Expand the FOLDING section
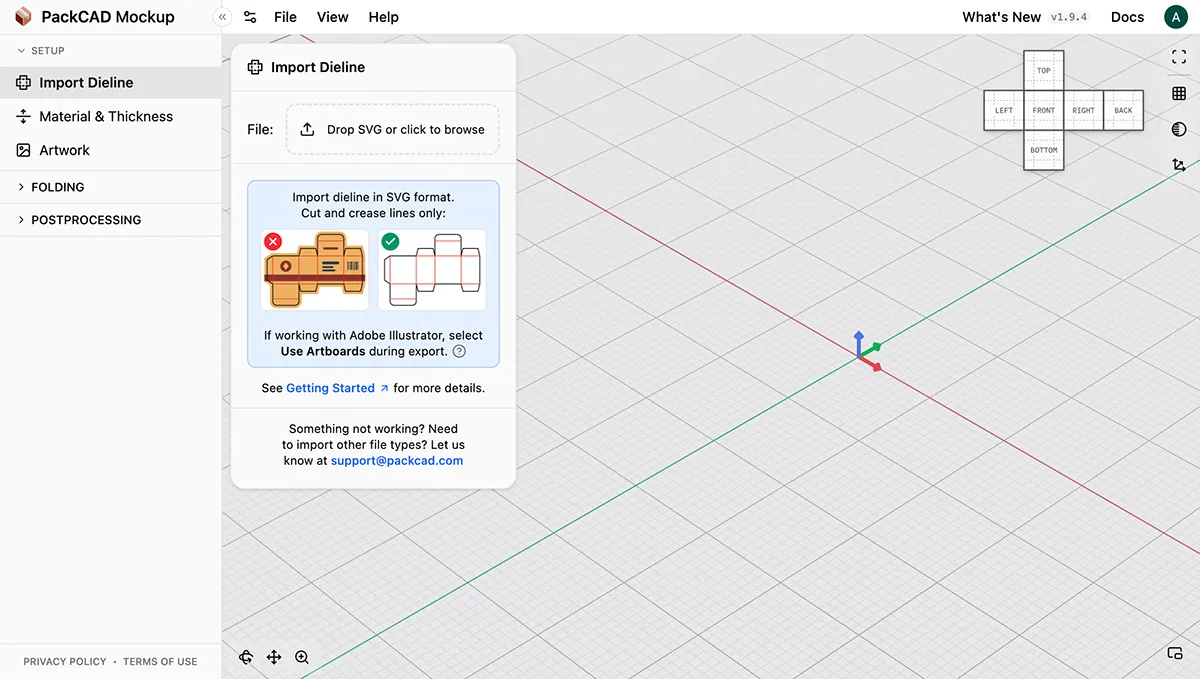This screenshot has width=1200, height=679. [x=110, y=187]
